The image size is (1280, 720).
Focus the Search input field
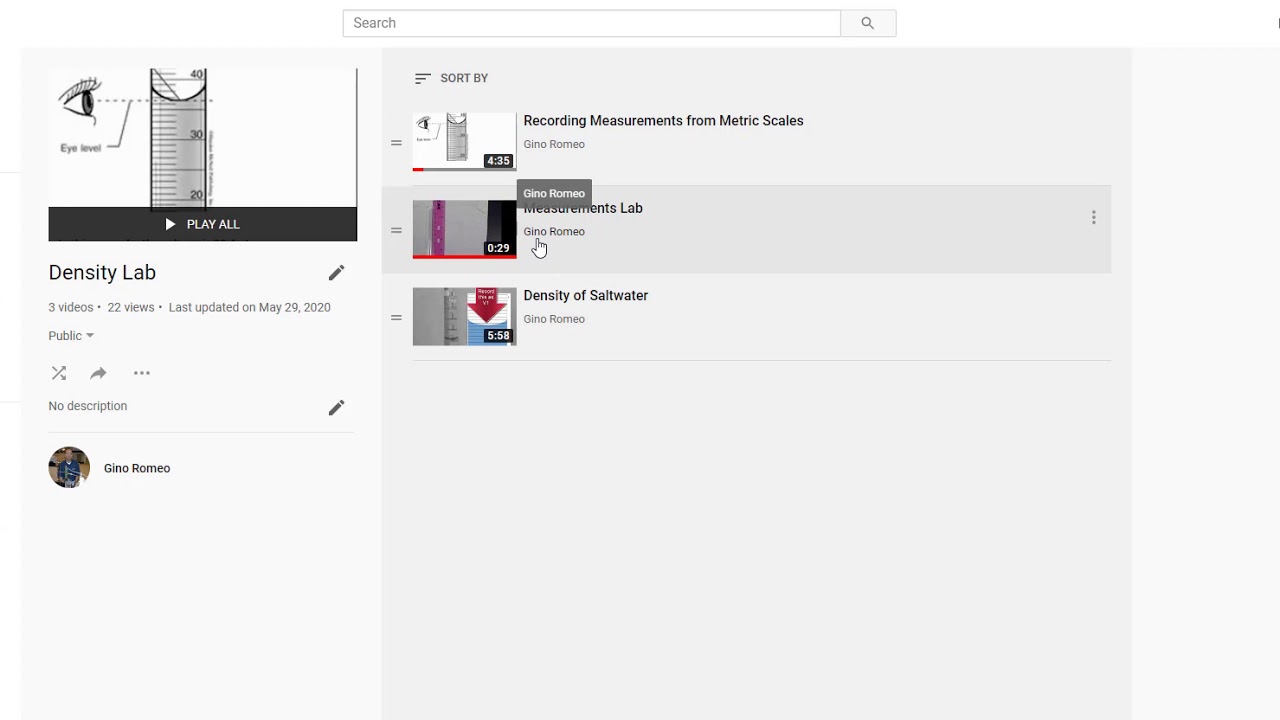coord(592,23)
